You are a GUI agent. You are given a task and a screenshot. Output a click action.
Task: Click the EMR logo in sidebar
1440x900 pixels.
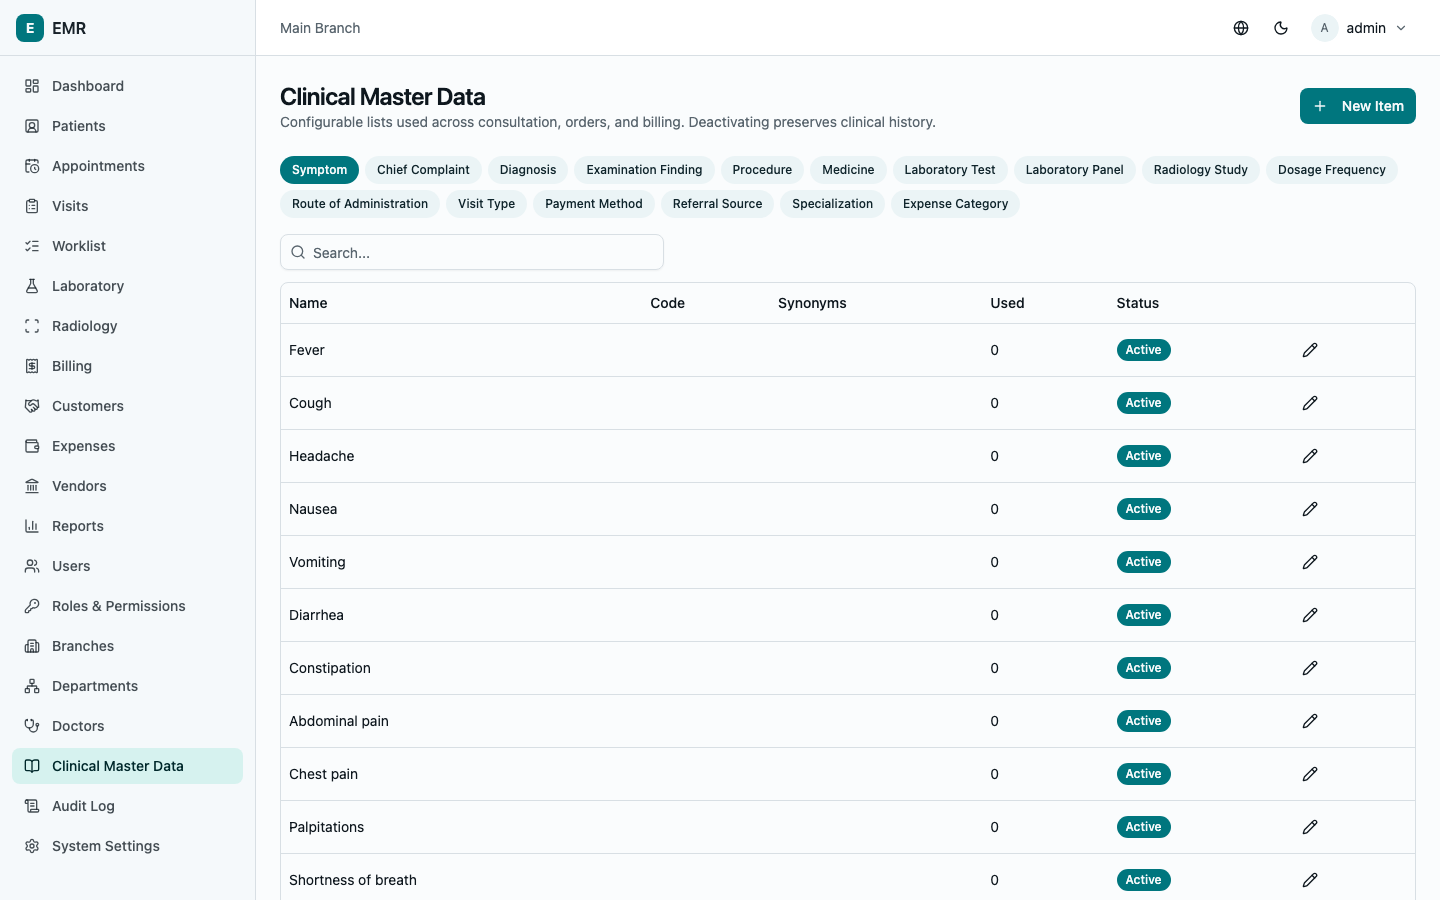pos(30,28)
